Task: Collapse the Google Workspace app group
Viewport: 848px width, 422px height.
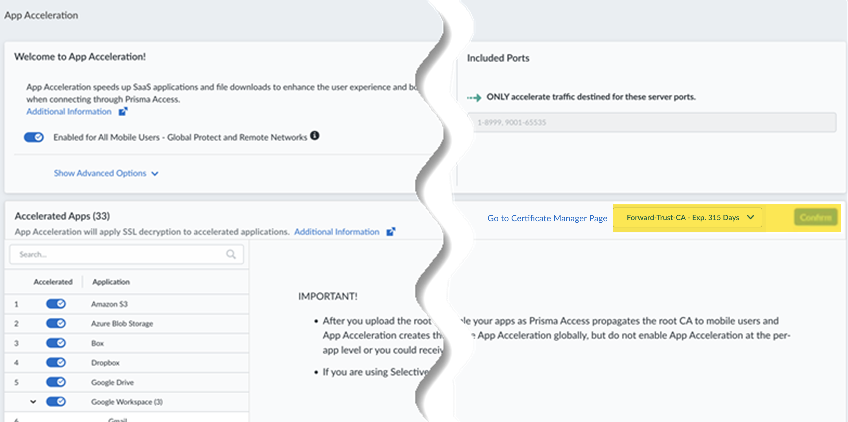Action: coord(34,402)
